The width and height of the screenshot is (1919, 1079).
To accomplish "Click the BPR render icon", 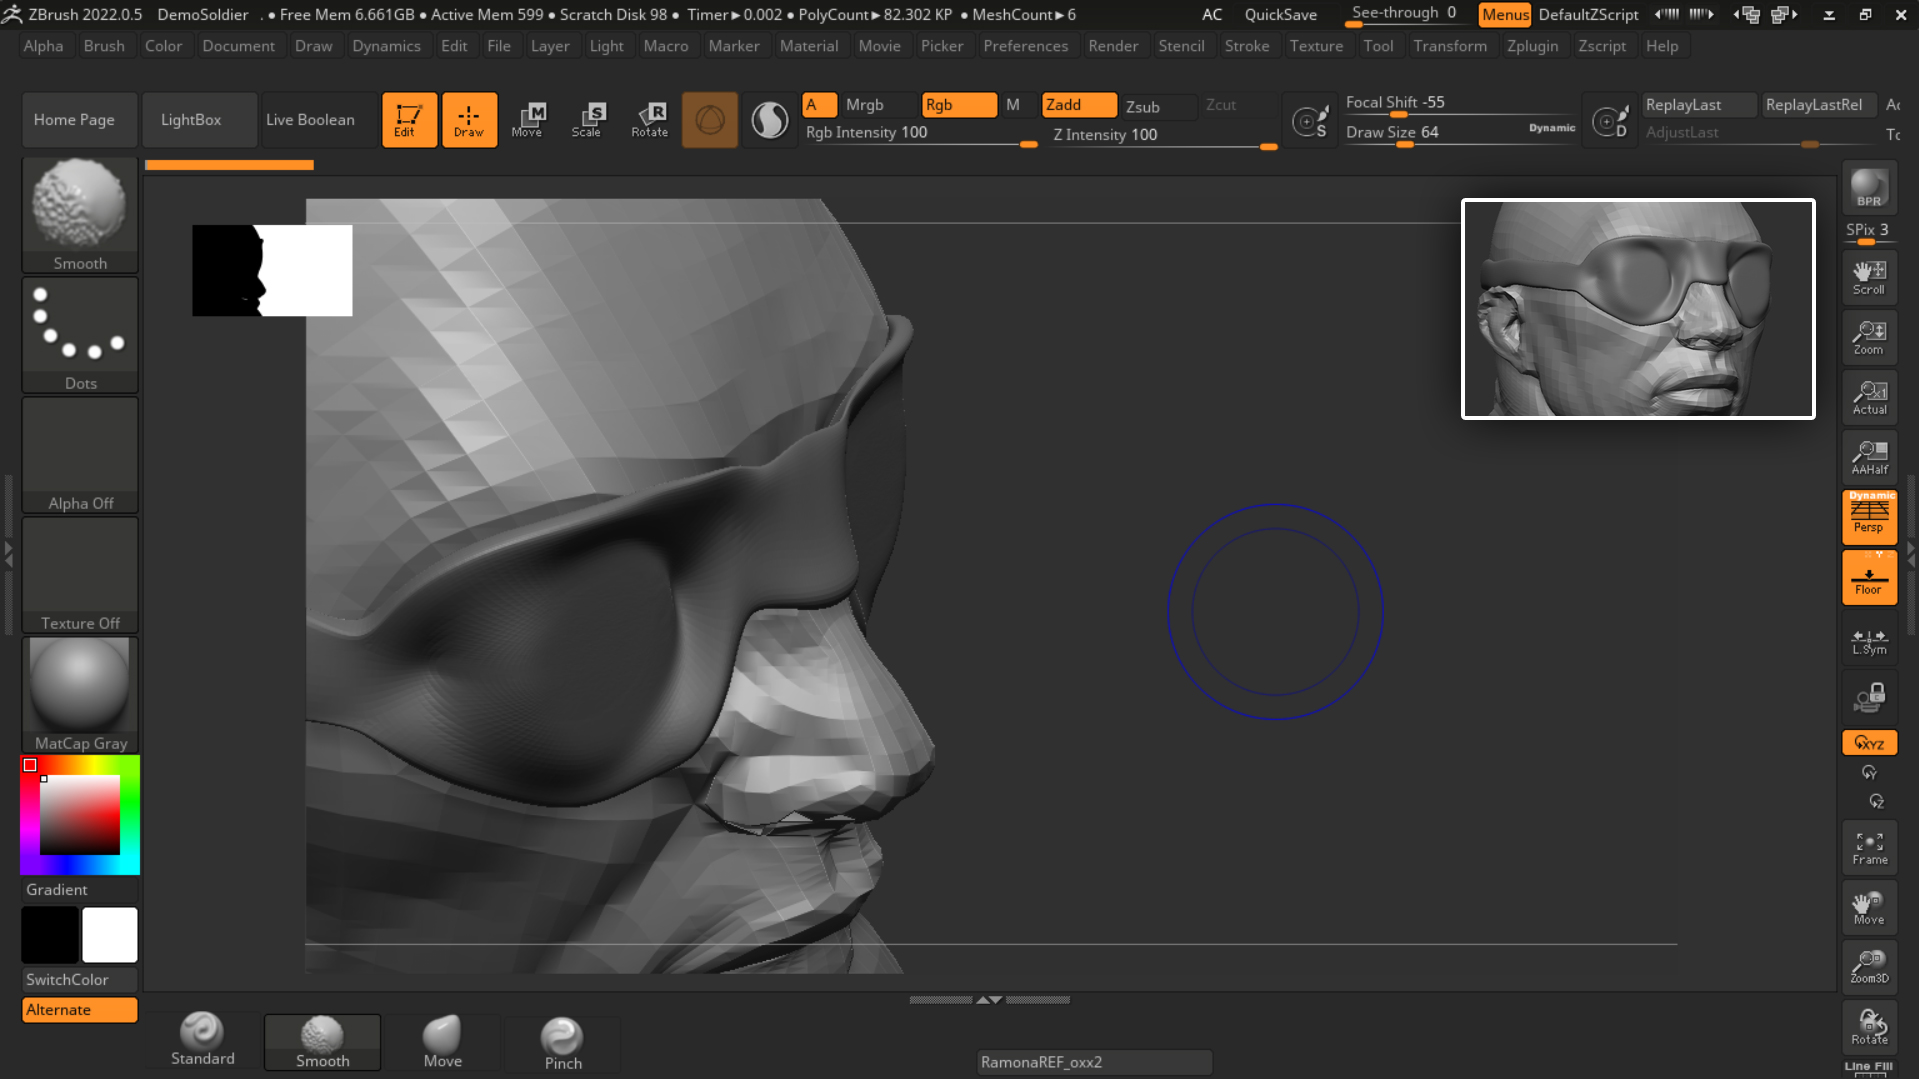I will pos(1868,189).
